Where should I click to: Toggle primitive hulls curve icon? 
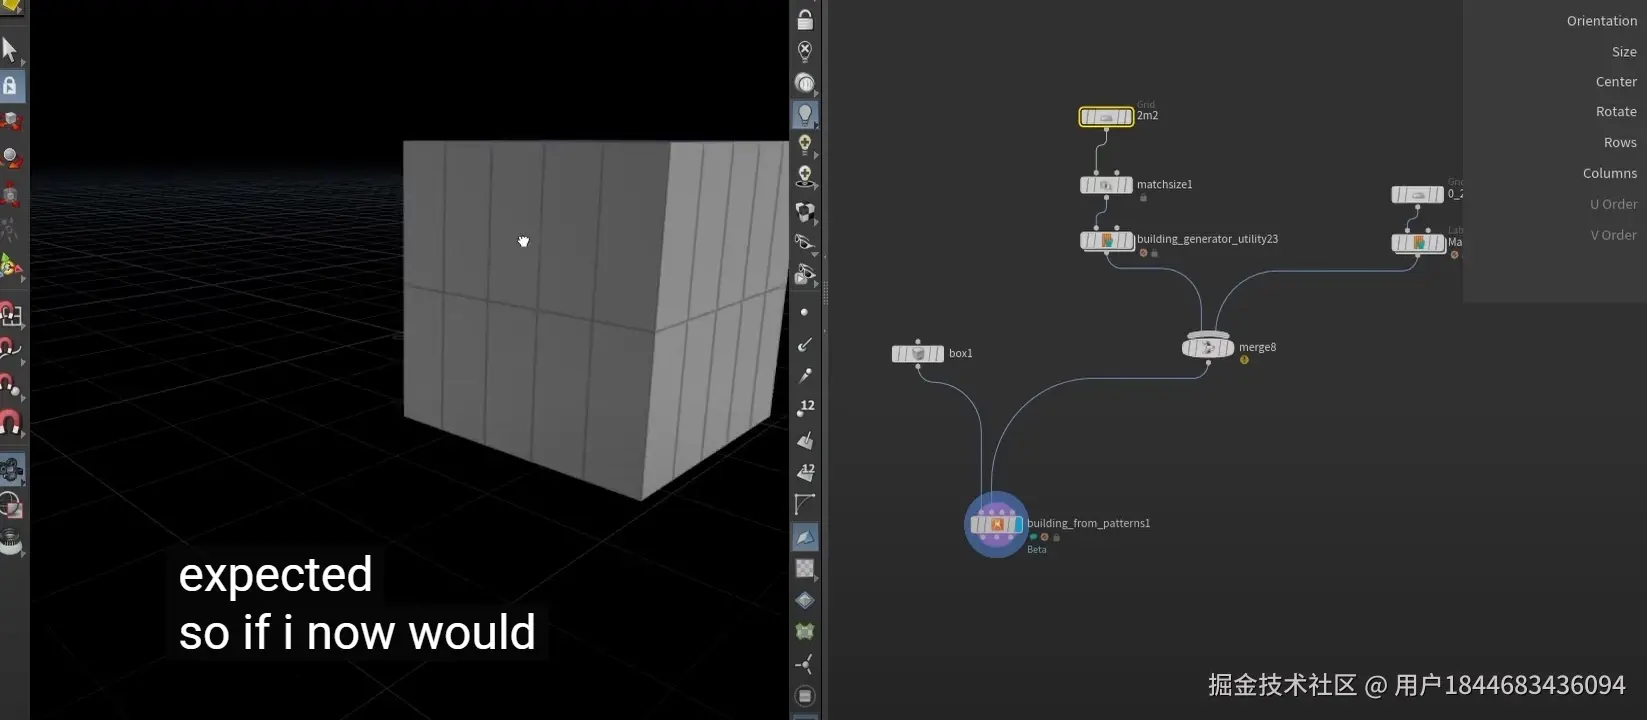pyautogui.click(x=805, y=504)
